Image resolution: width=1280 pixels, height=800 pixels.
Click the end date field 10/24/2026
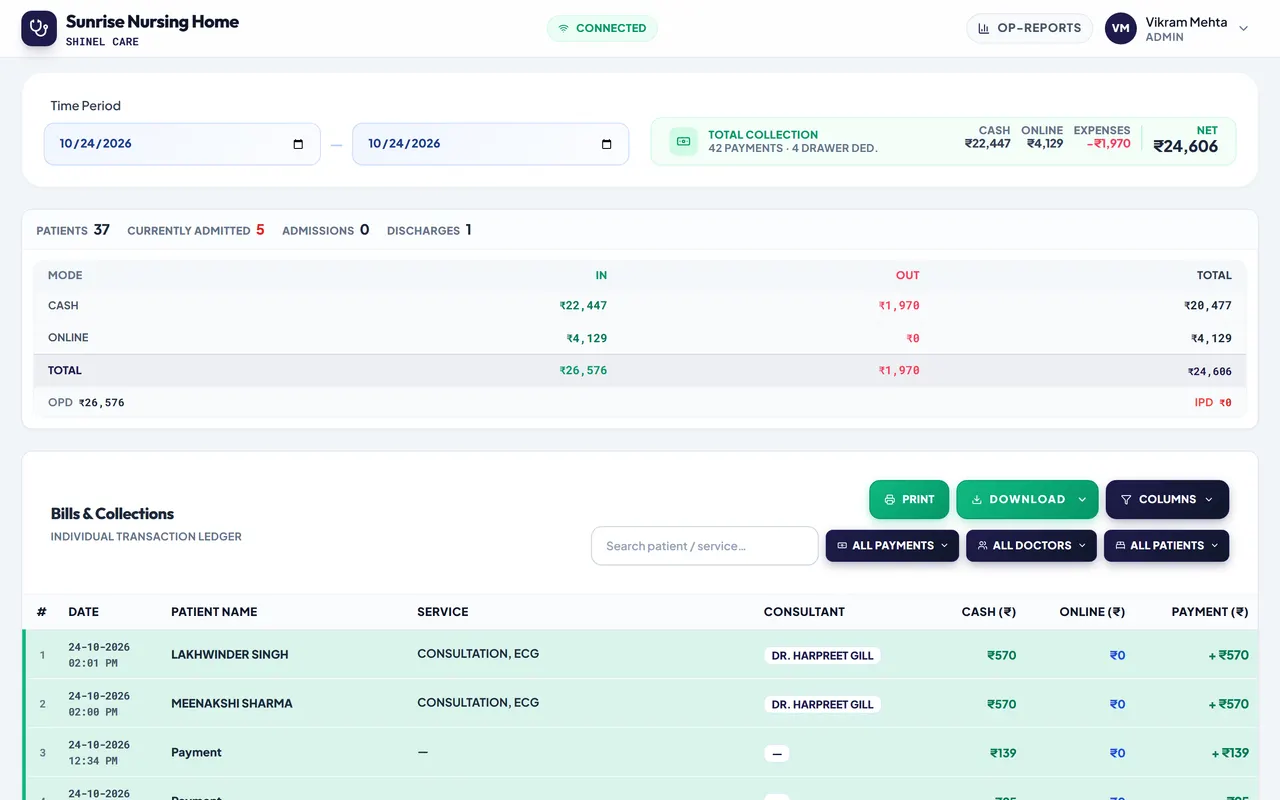click(x=490, y=144)
